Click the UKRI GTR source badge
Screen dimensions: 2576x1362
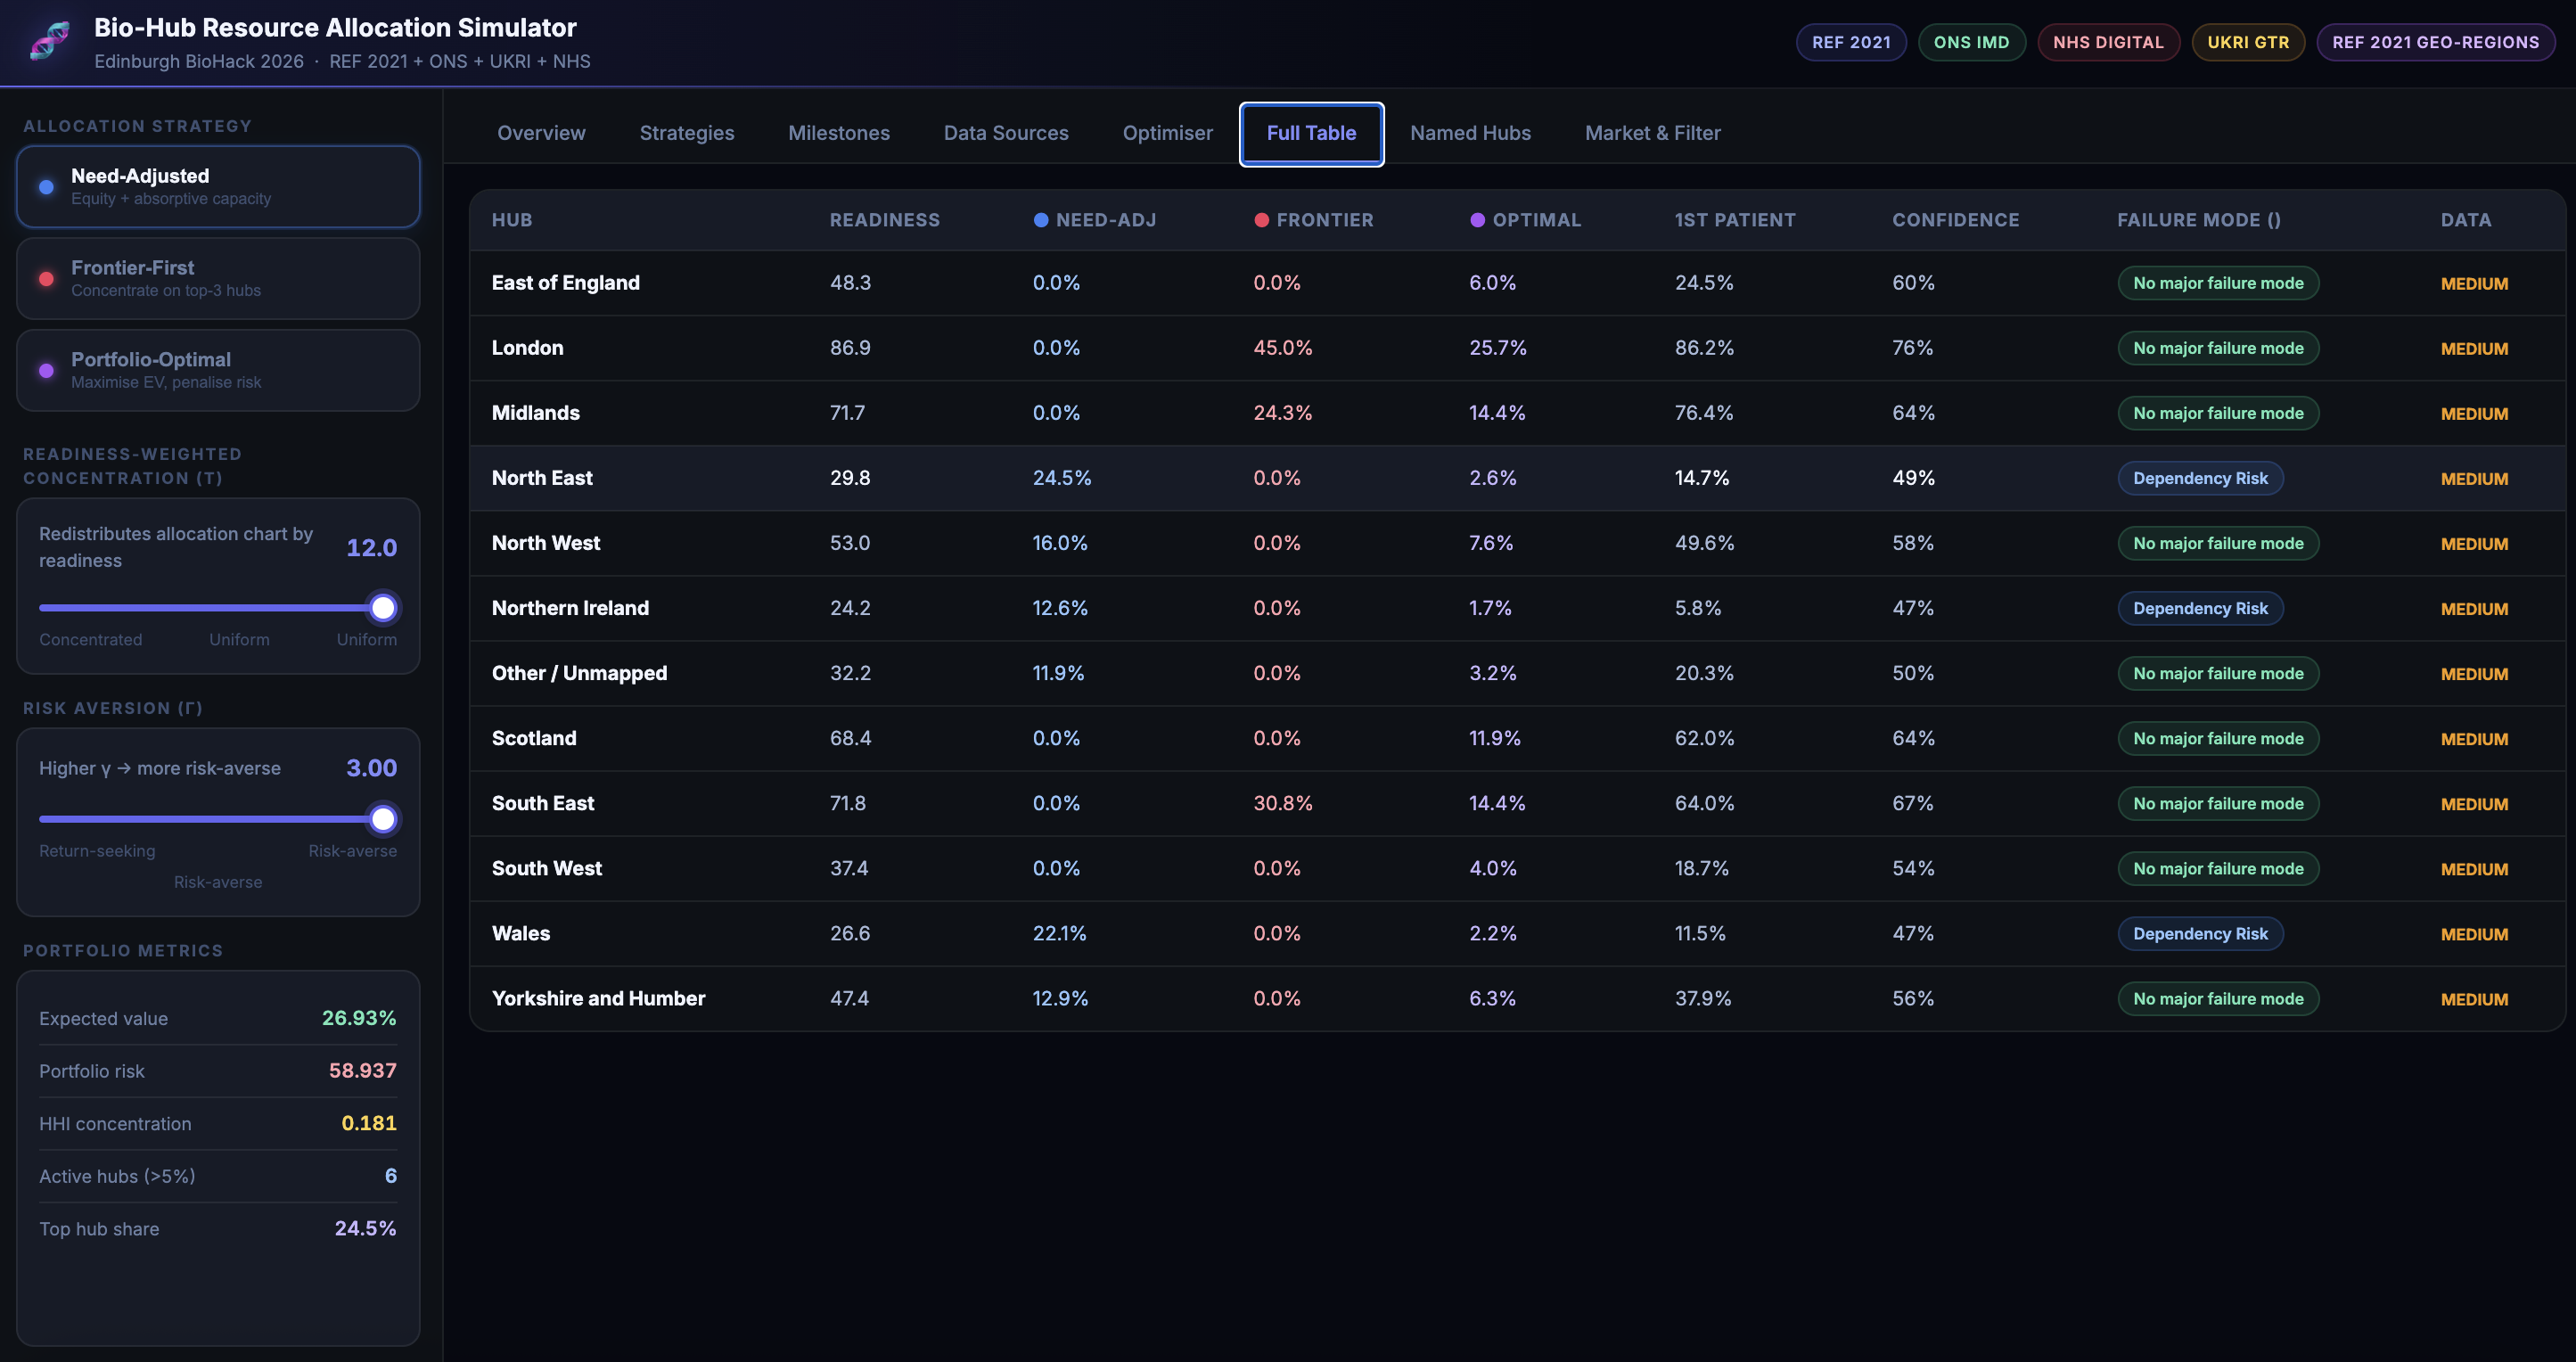[x=2247, y=42]
